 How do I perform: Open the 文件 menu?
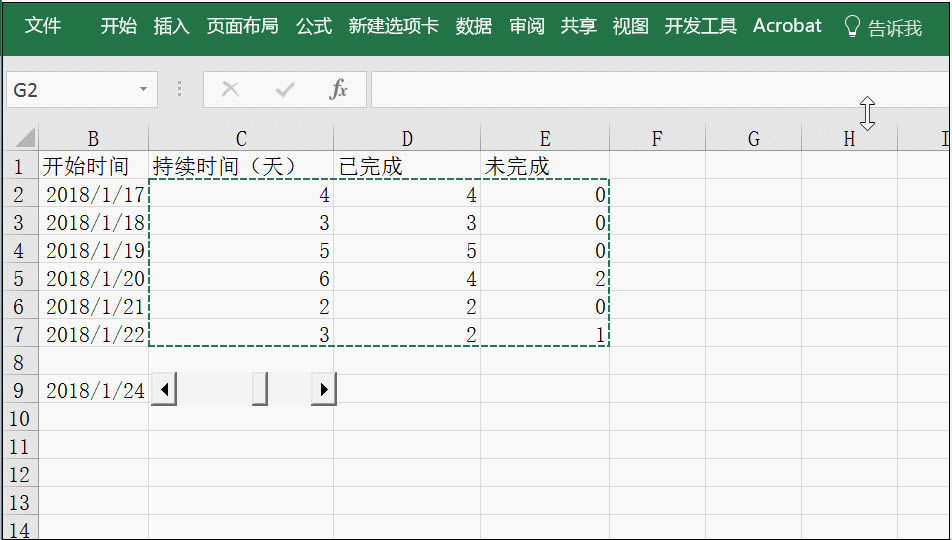[x=42, y=26]
